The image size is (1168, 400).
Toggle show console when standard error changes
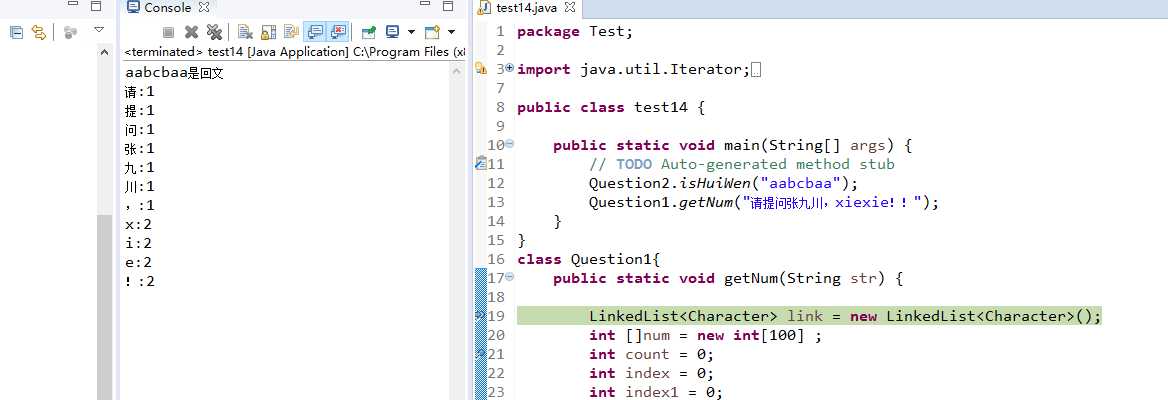click(x=338, y=32)
